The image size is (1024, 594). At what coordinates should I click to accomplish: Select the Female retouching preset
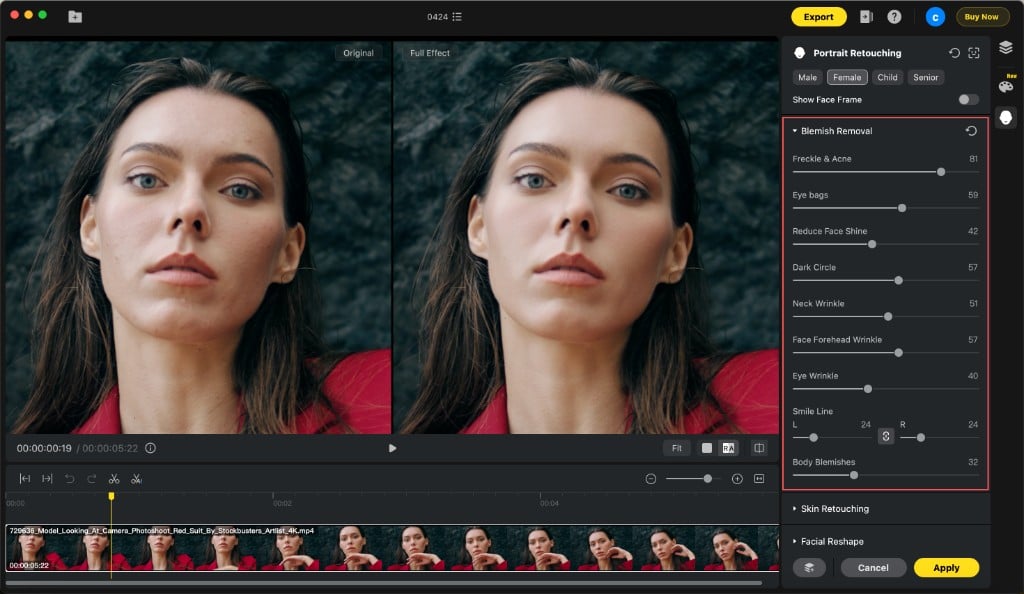point(846,77)
